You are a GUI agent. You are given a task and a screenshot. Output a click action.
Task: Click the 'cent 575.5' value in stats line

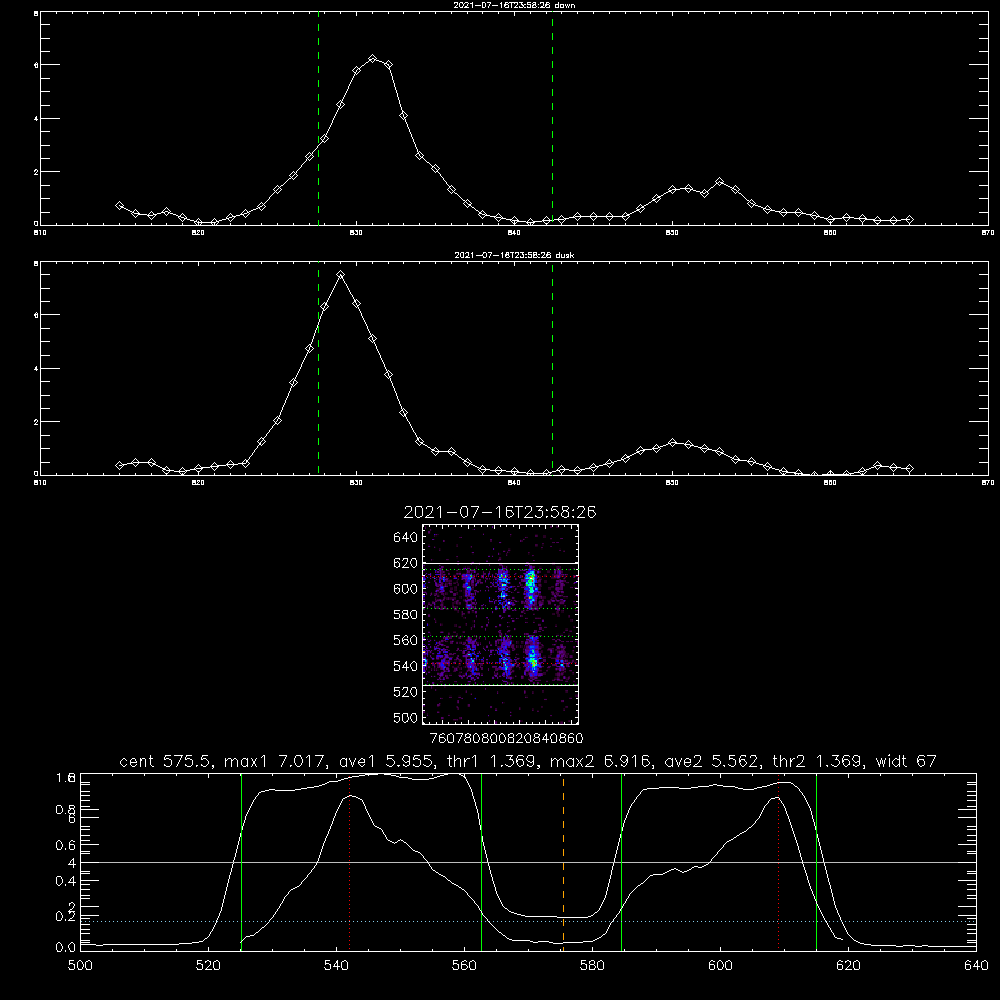(167, 761)
